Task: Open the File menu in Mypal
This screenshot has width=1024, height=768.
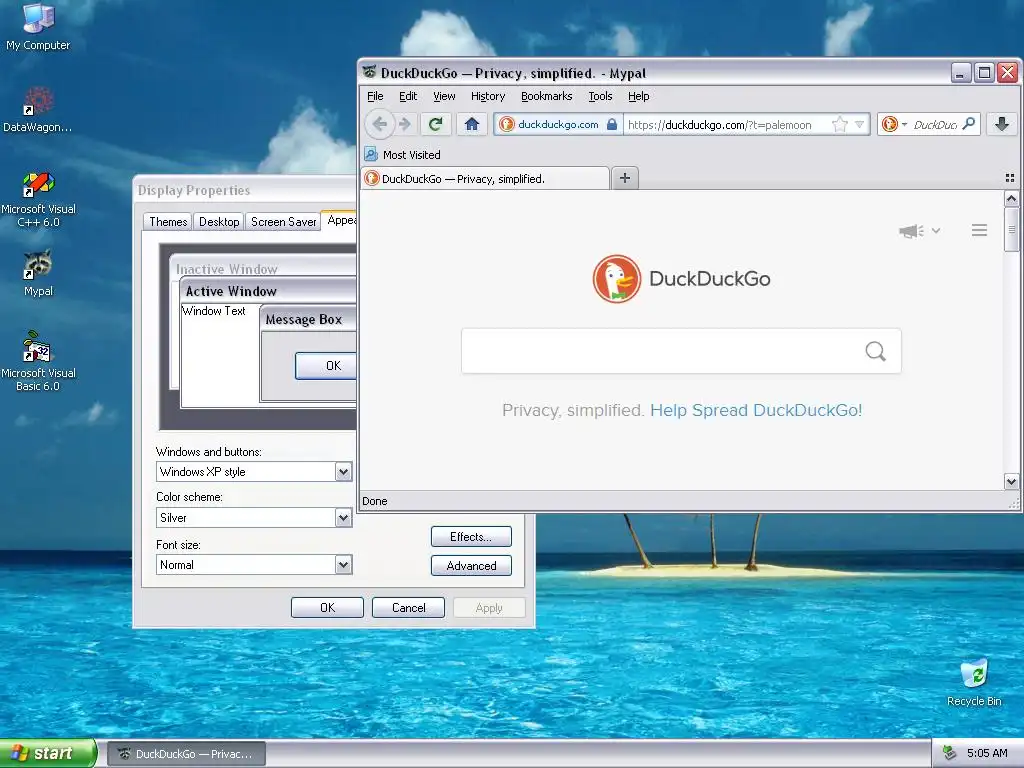Action: click(375, 96)
